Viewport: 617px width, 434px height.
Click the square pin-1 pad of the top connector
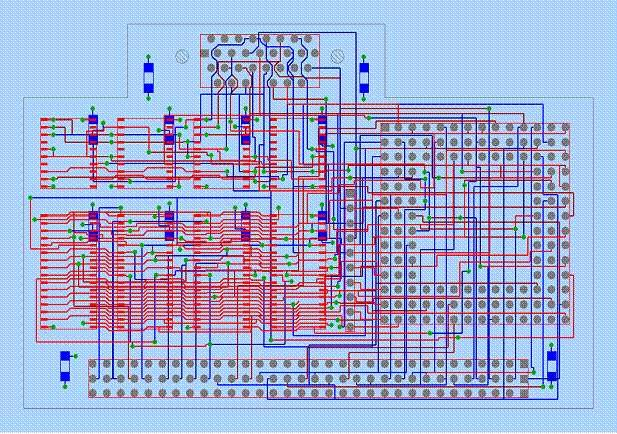205,53
